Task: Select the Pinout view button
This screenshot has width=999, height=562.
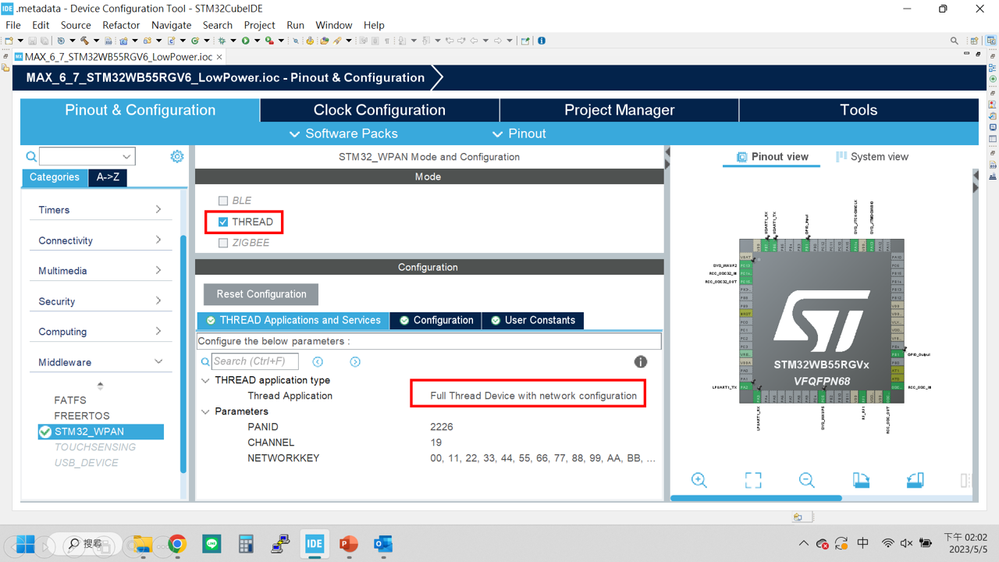Action: [x=772, y=157]
